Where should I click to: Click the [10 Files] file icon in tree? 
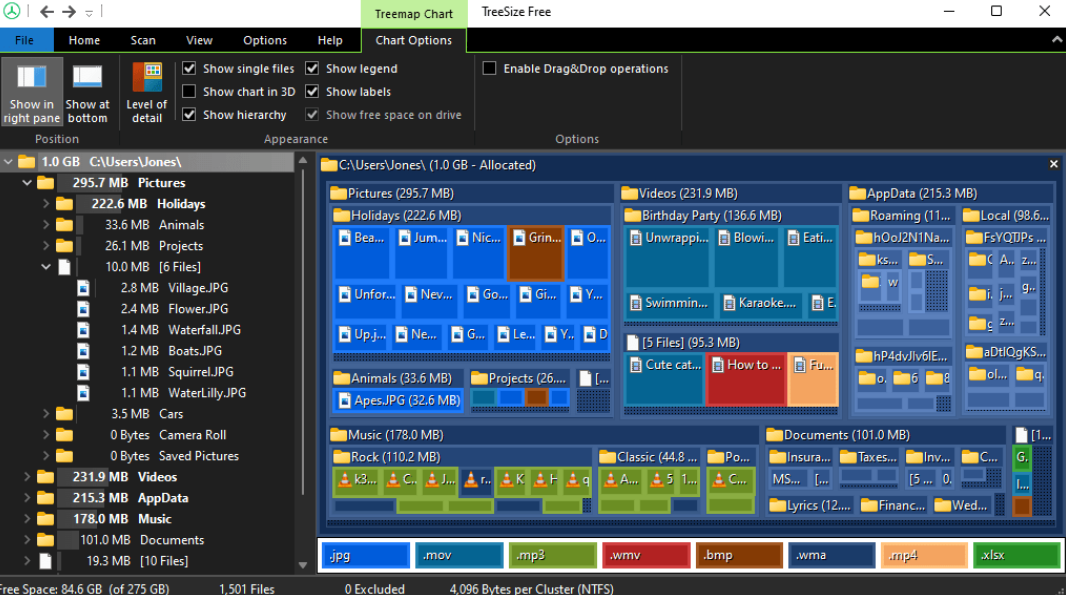coord(46,561)
